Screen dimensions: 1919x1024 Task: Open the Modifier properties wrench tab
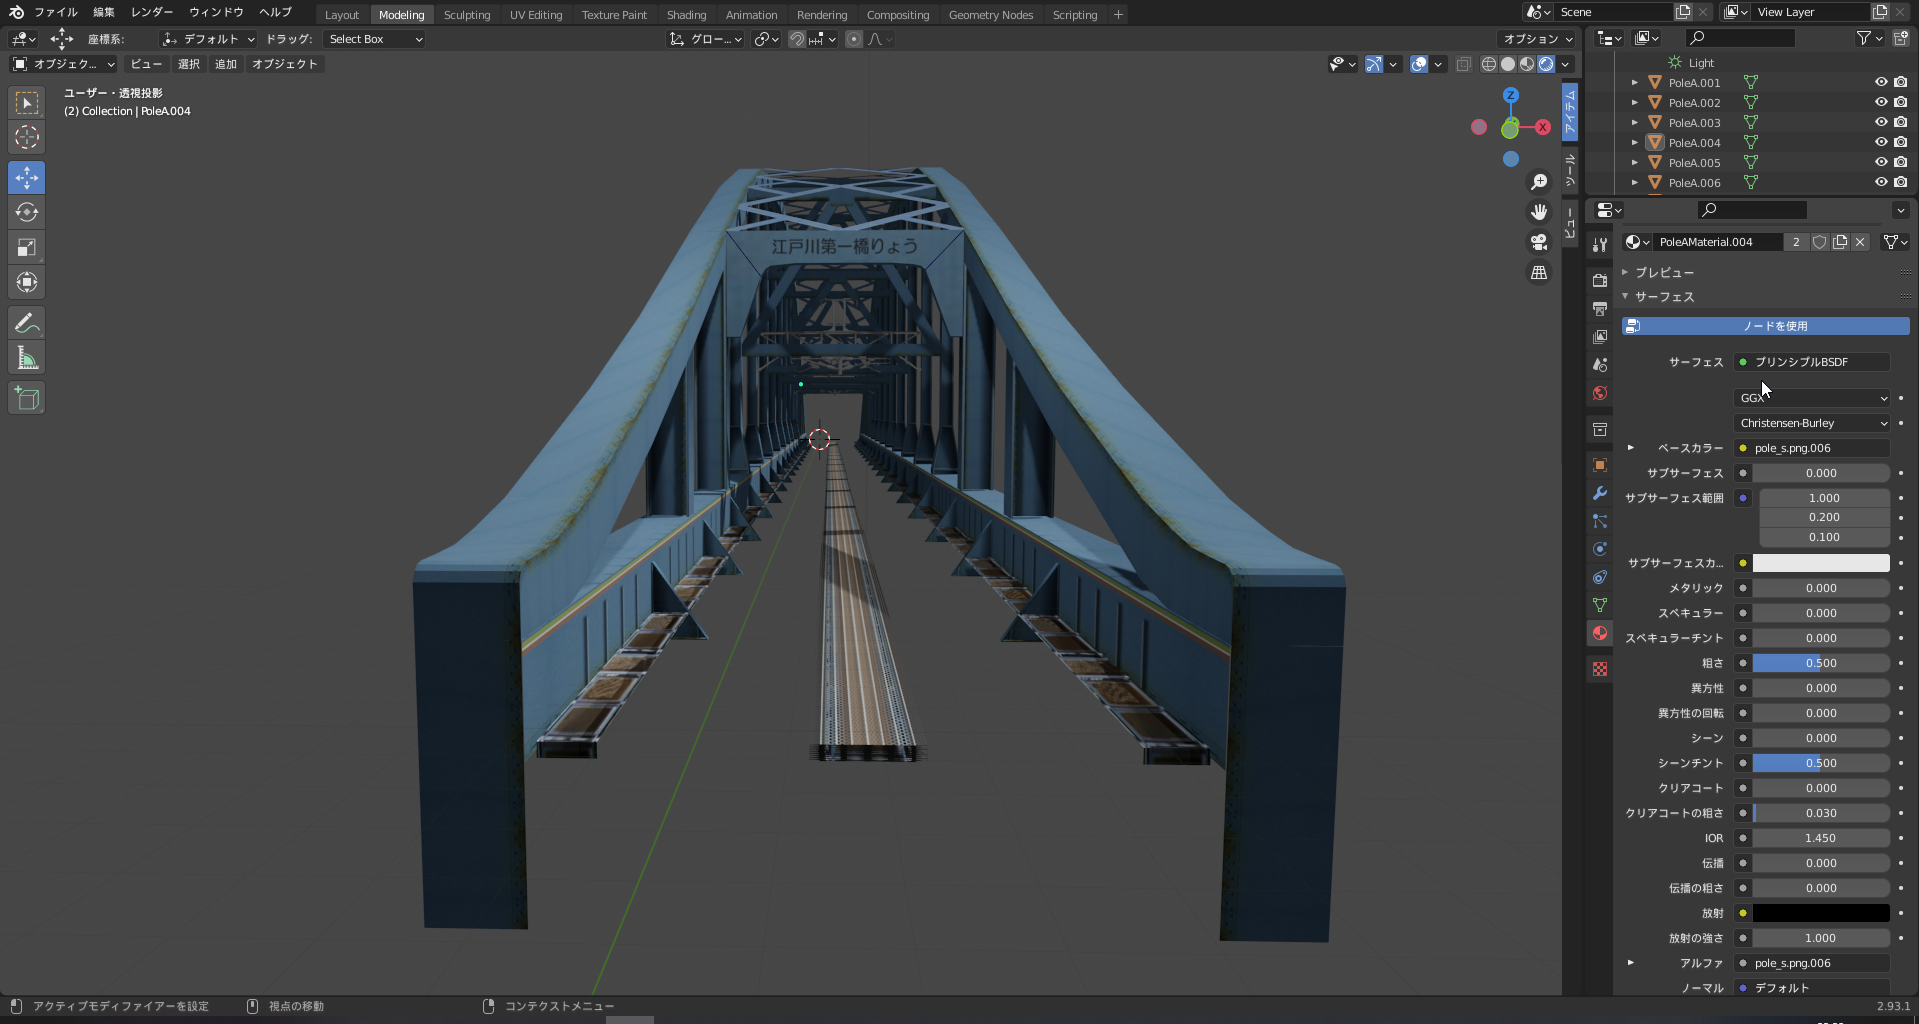(1600, 493)
